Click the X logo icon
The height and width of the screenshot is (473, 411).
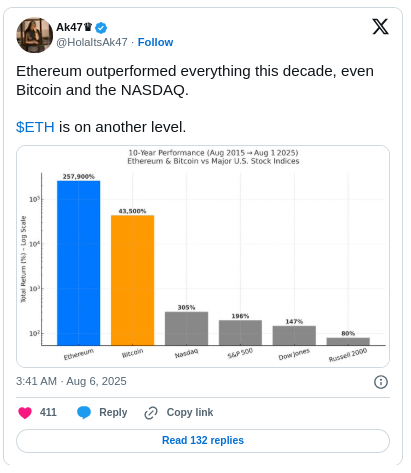380,27
